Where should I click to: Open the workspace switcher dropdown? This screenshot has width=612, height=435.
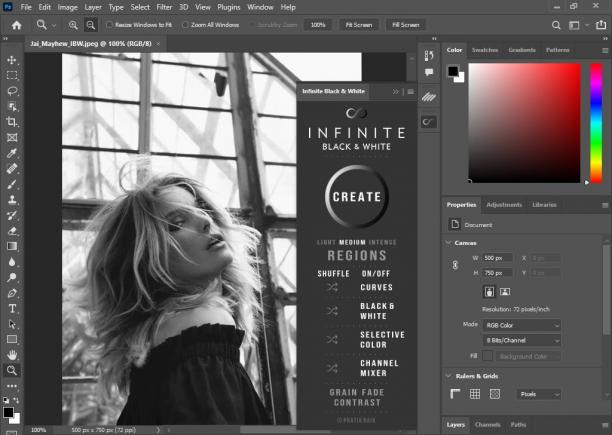(576, 25)
